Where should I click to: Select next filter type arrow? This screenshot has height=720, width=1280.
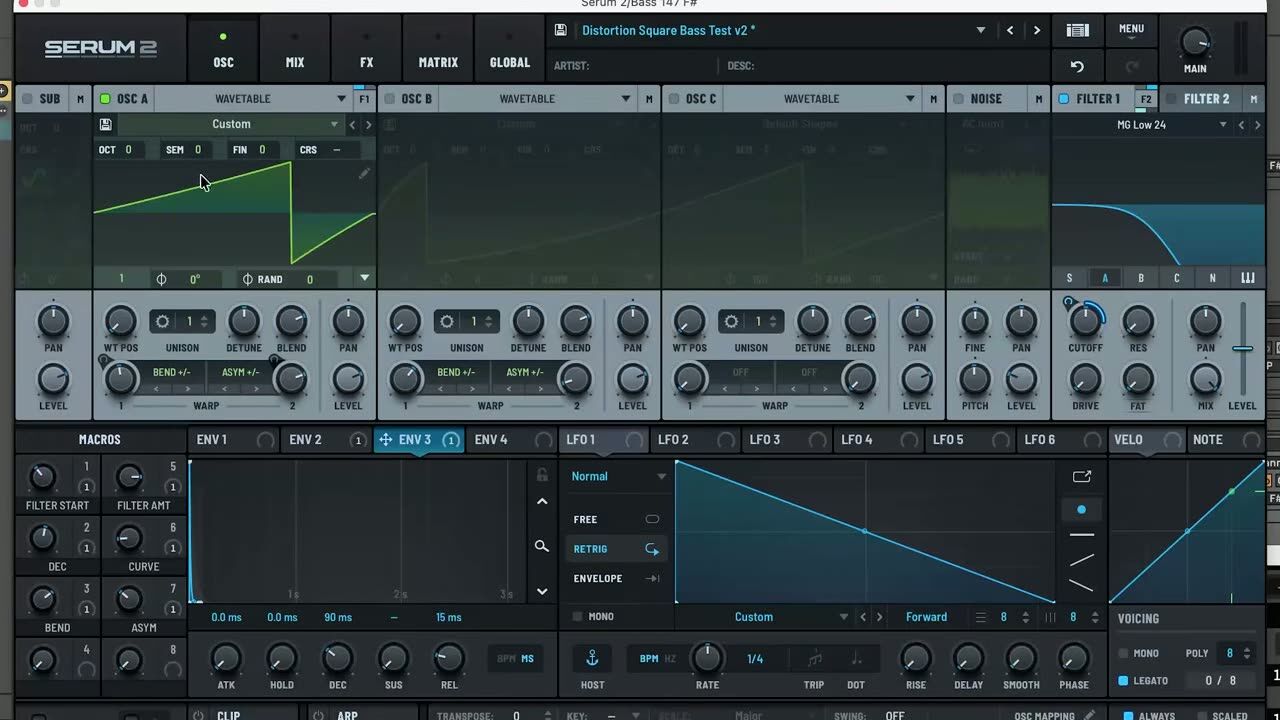pos(1258,125)
